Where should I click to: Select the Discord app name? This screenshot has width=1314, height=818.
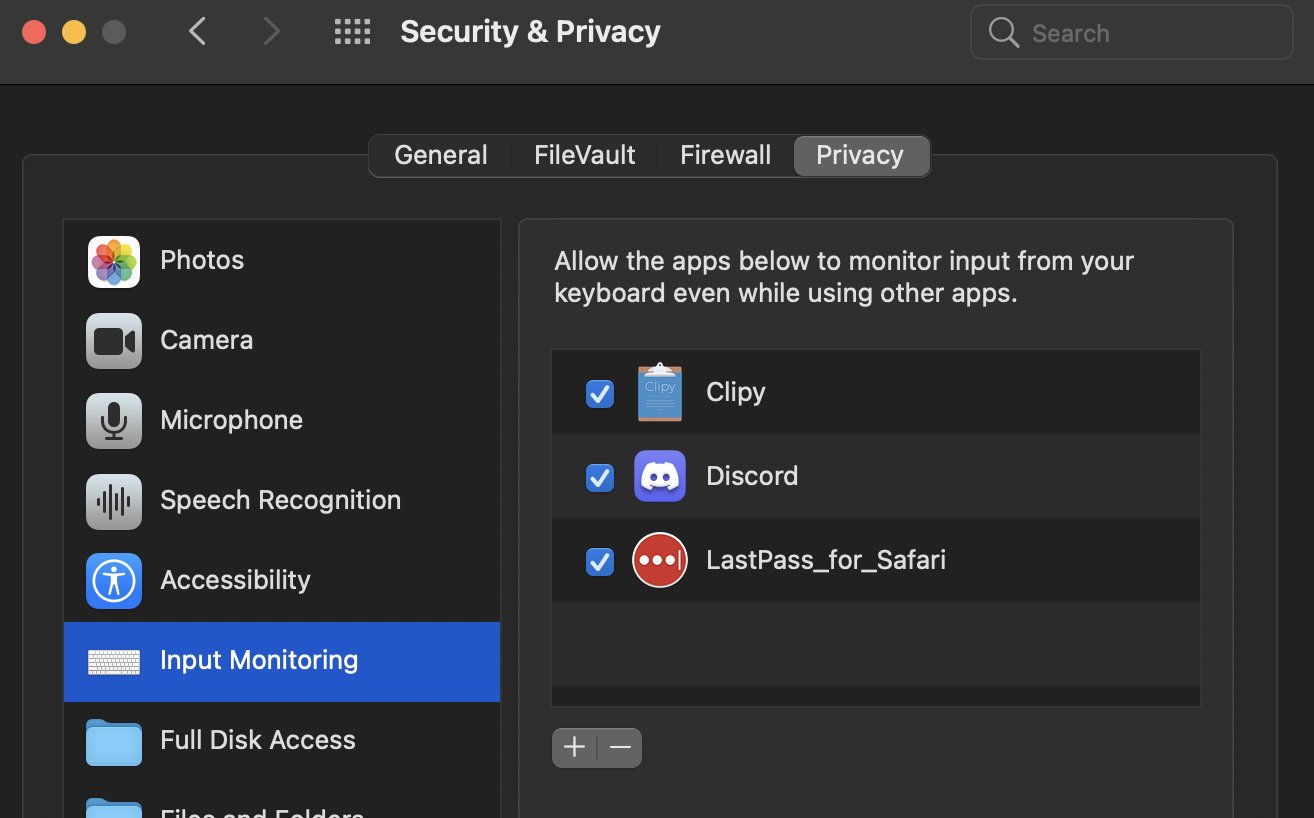point(752,476)
